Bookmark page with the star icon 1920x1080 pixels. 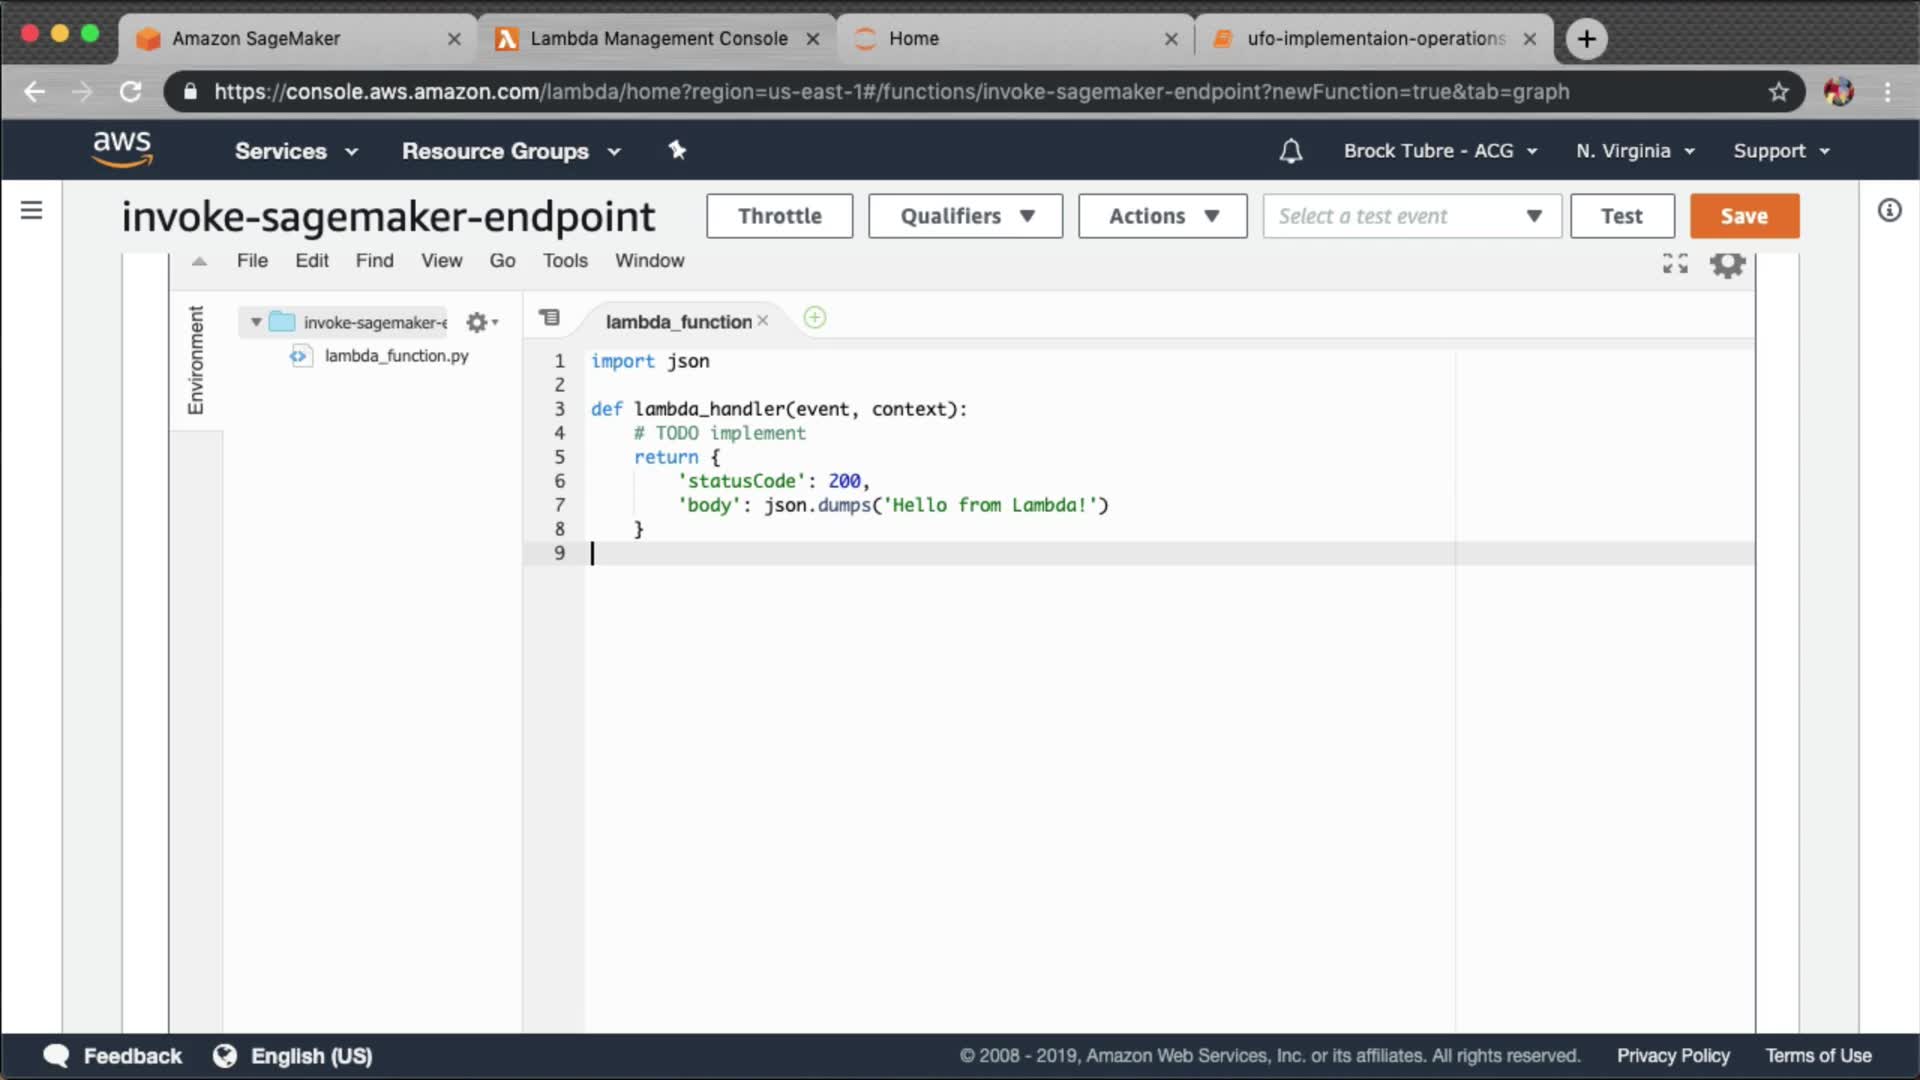tap(1778, 92)
